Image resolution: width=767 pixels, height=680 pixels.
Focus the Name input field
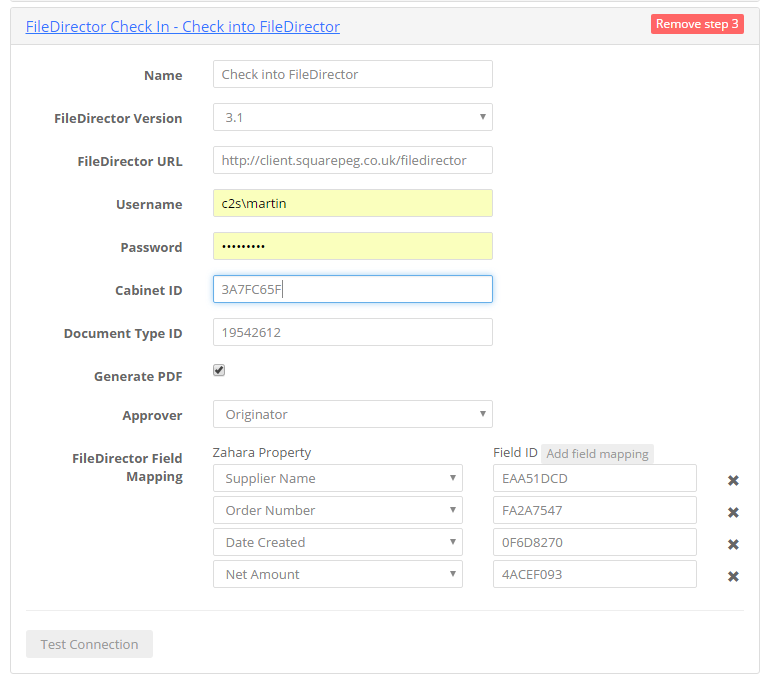tap(353, 74)
